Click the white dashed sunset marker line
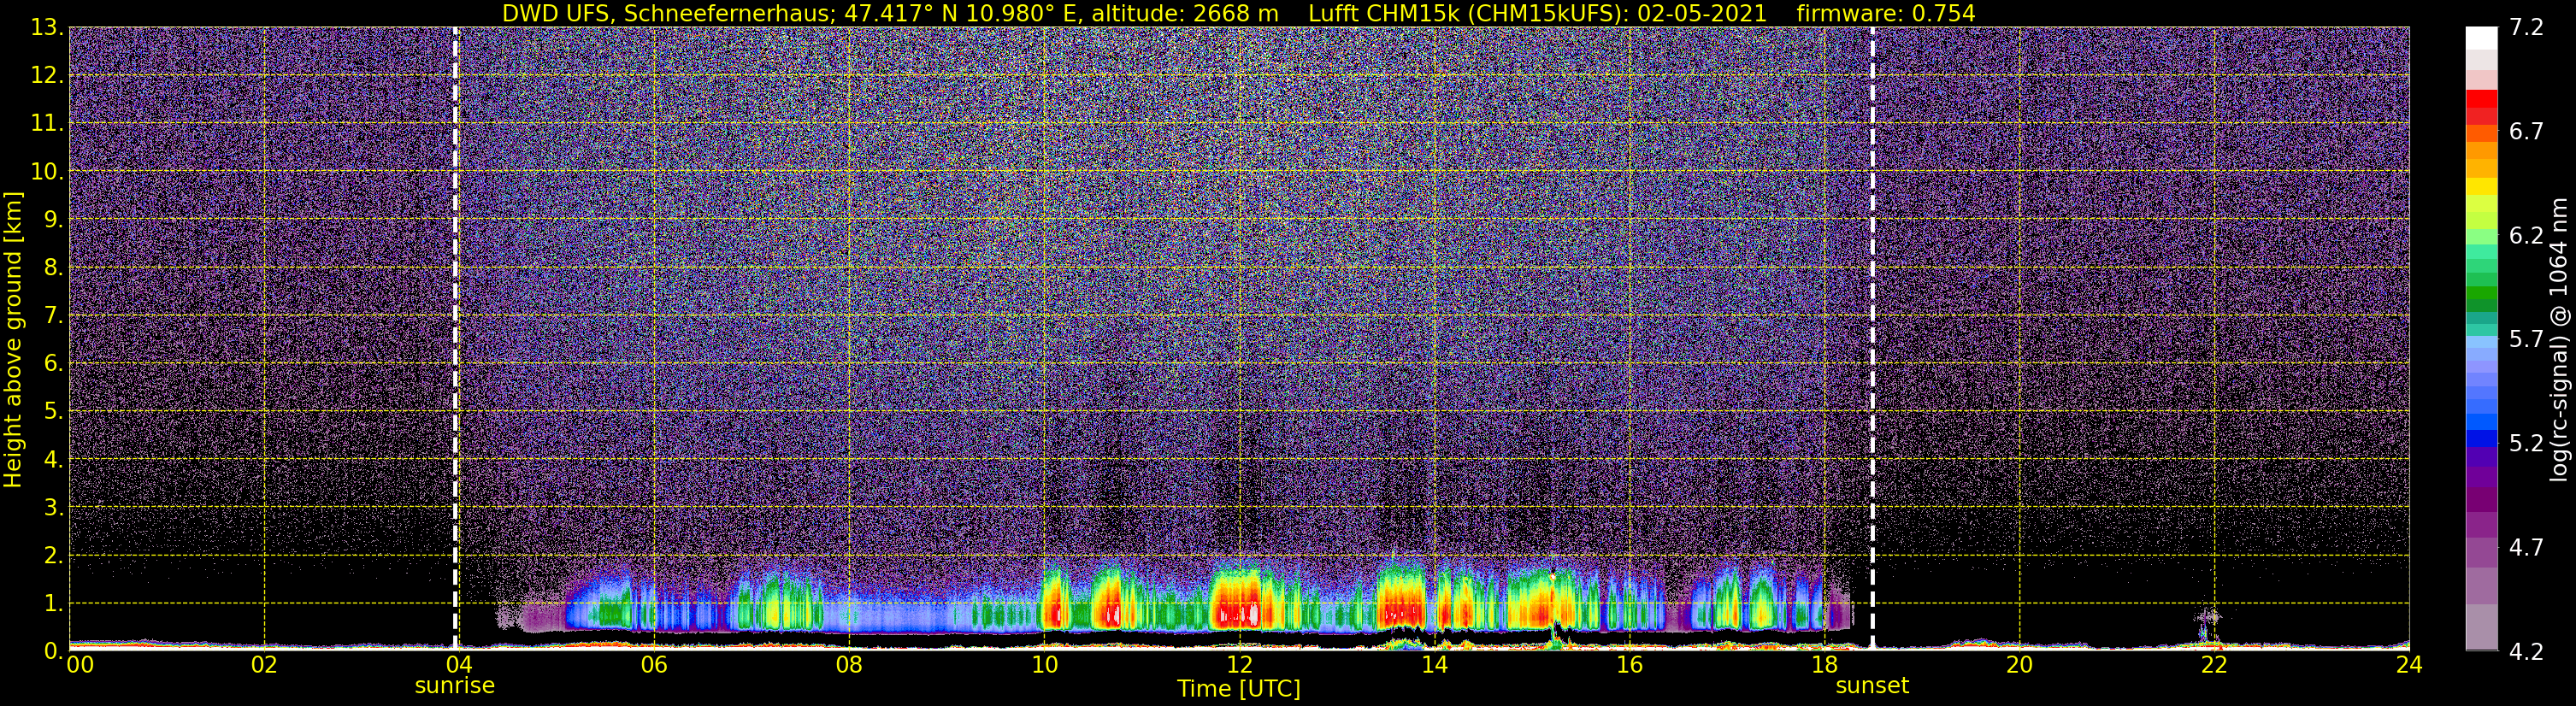 [x=1872, y=339]
